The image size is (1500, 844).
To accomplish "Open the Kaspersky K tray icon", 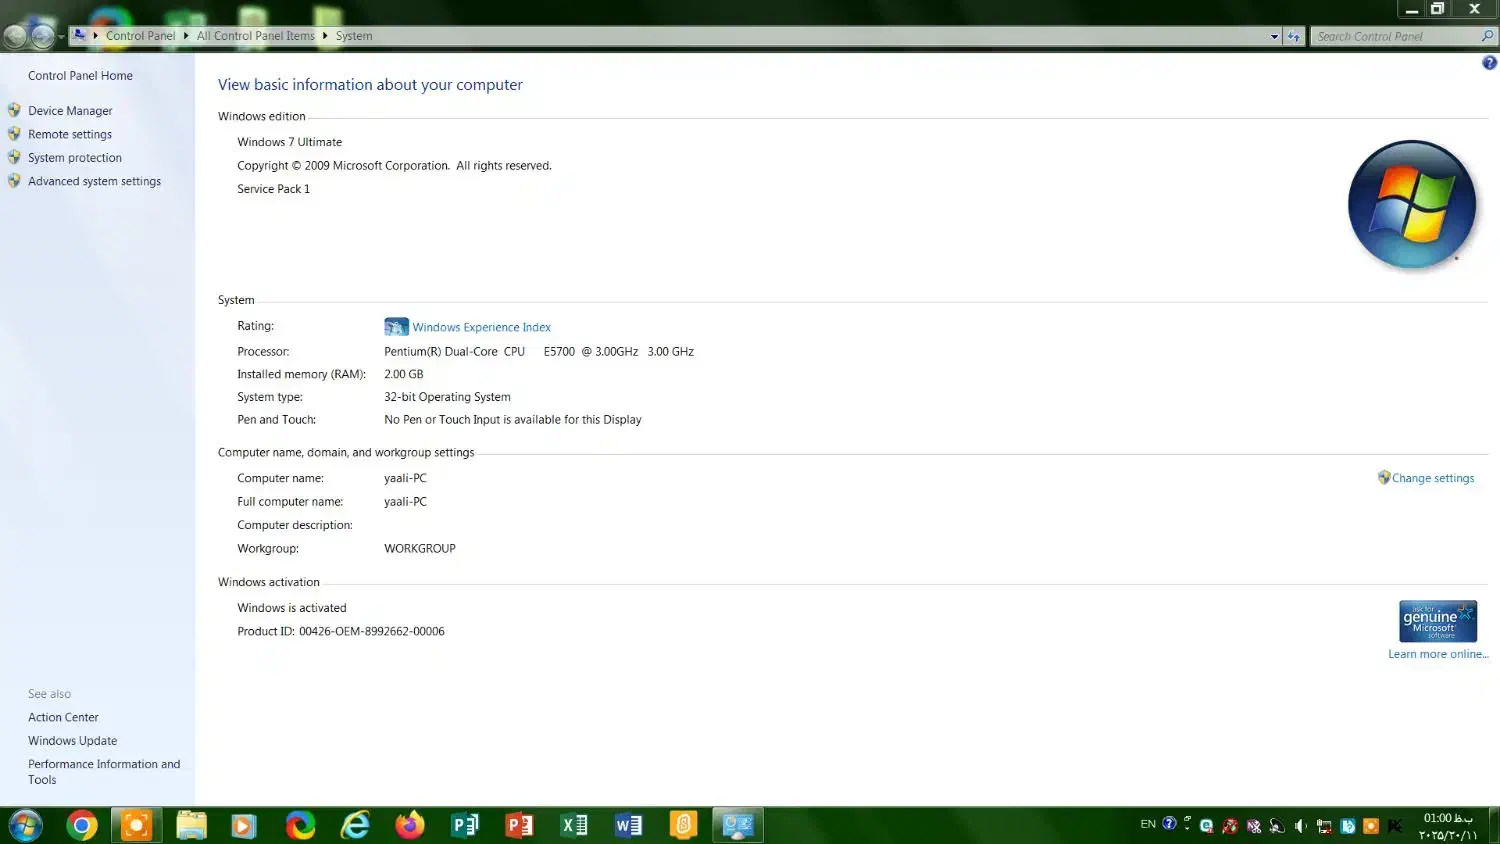I will coord(1395,826).
